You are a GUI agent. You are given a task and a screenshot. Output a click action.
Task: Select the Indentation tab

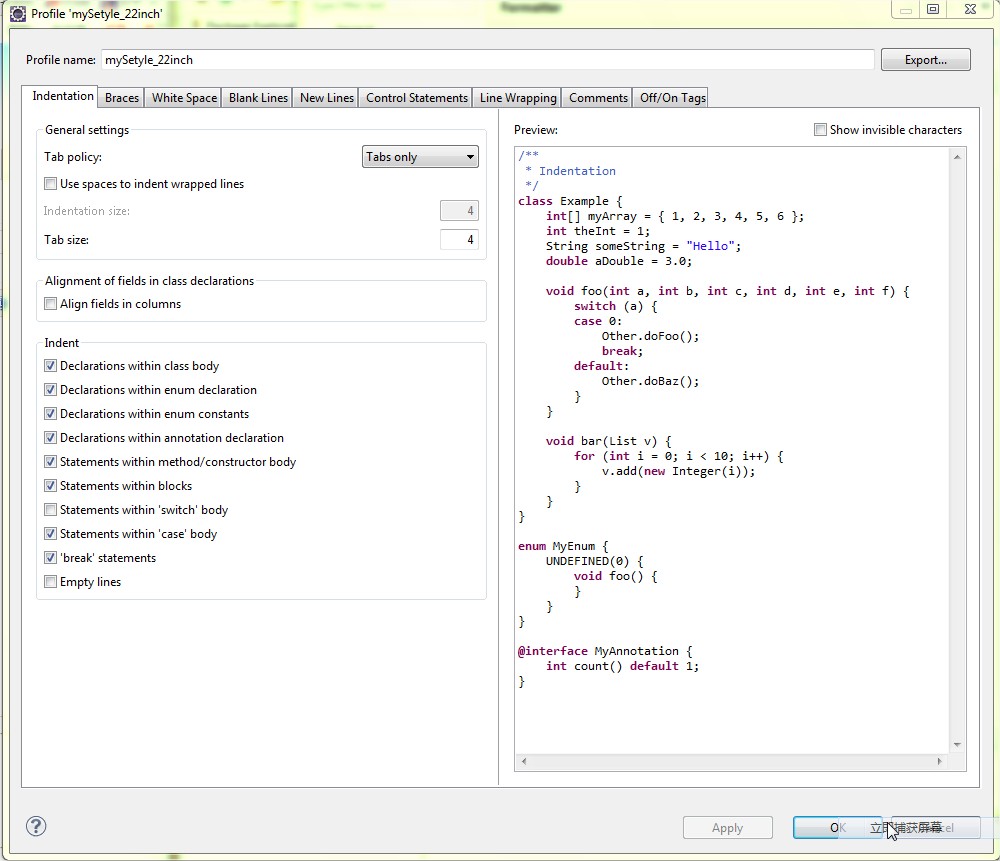tap(62, 96)
